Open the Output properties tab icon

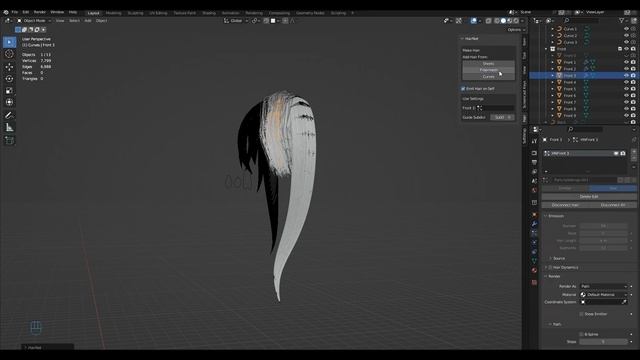point(534,162)
